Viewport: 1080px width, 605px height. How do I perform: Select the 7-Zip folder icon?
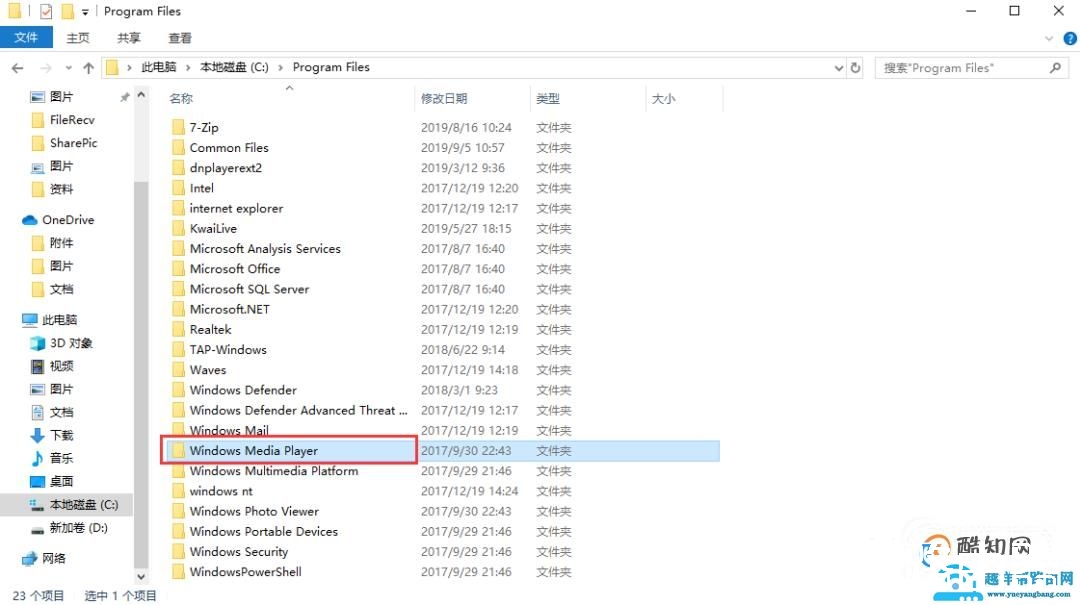tap(178, 127)
